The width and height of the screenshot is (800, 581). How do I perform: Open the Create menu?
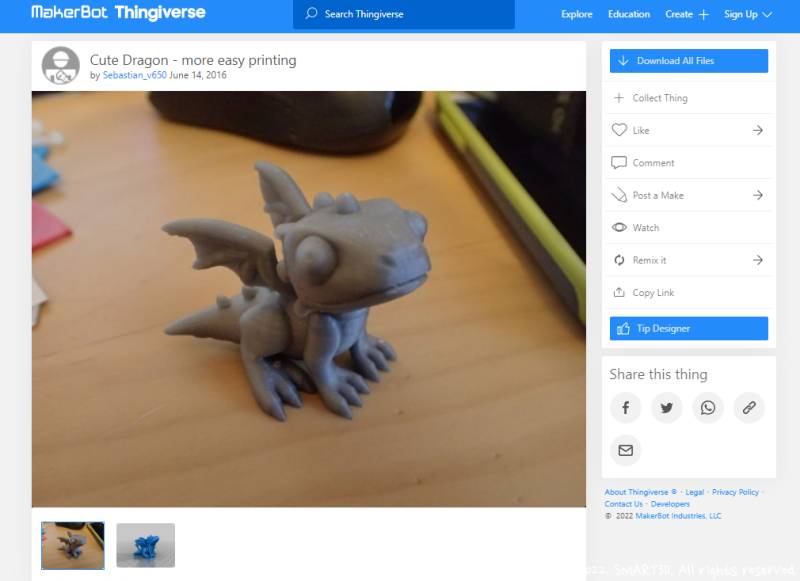coord(679,14)
